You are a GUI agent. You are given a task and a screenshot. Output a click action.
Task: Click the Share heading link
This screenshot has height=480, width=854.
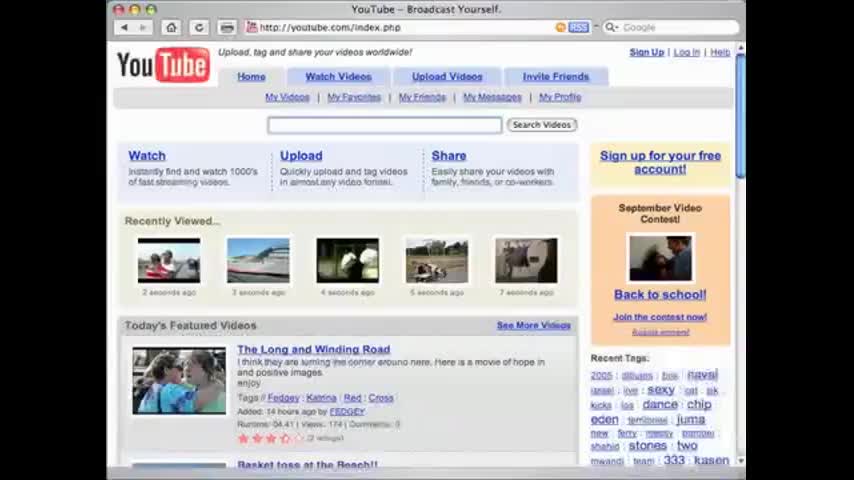(449, 156)
